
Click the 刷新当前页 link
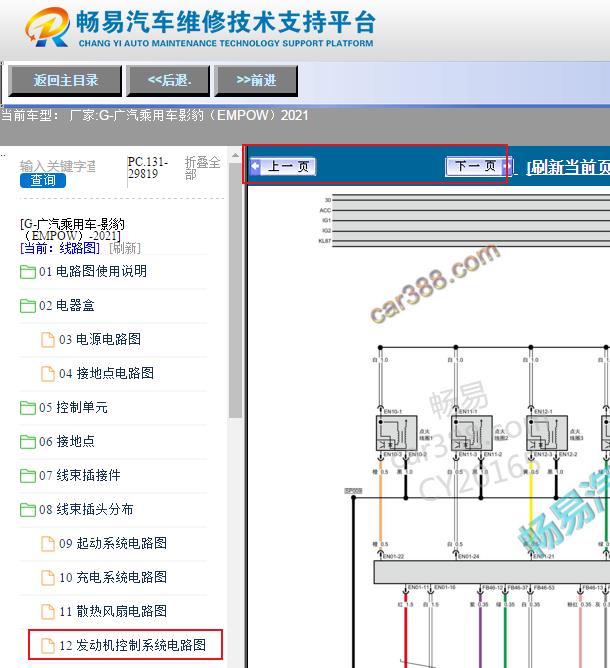[x=569, y=167]
